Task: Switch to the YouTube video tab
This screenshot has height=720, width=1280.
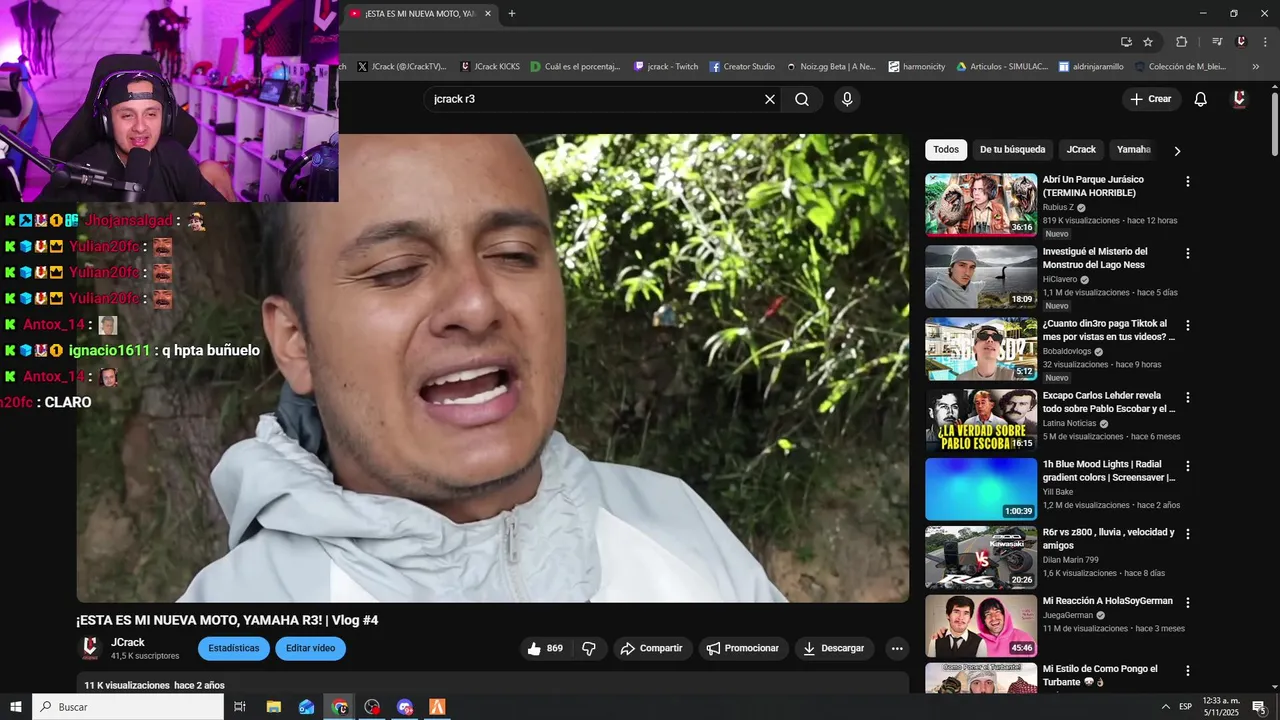Action: [421, 14]
